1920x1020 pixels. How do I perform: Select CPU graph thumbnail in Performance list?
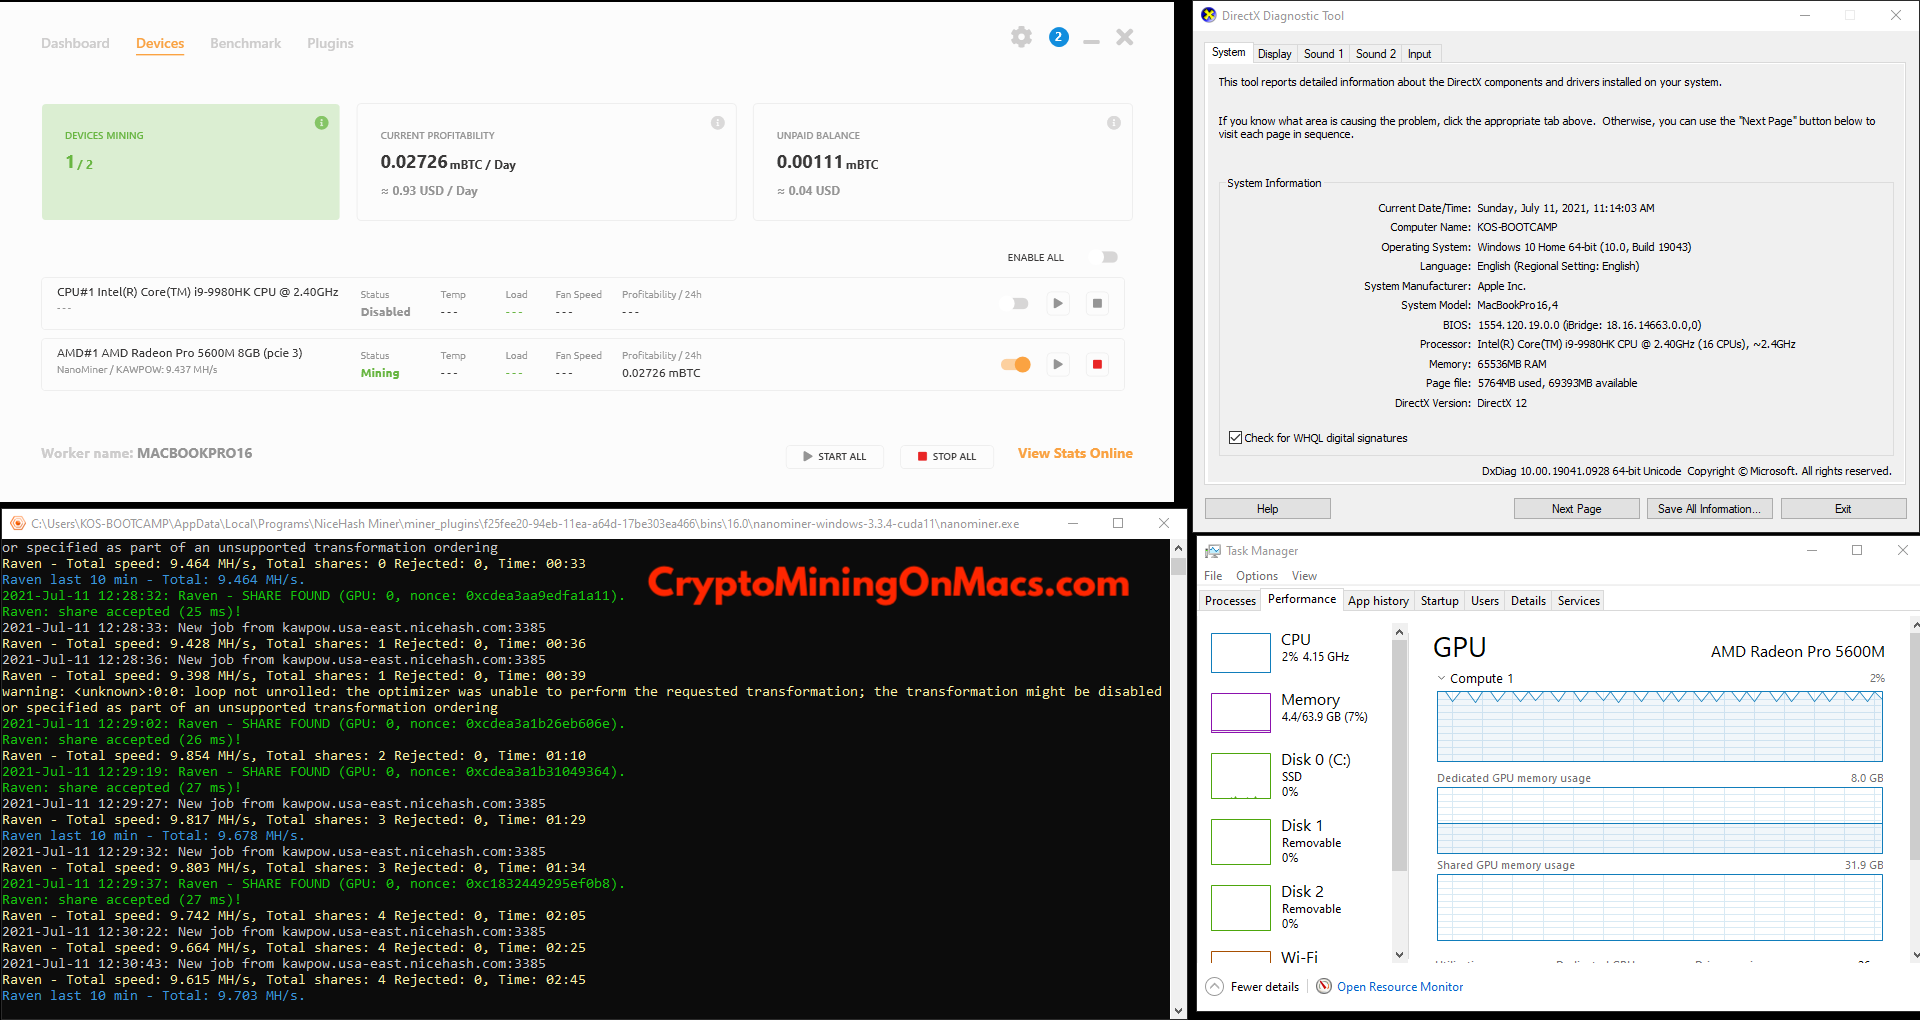(1241, 653)
